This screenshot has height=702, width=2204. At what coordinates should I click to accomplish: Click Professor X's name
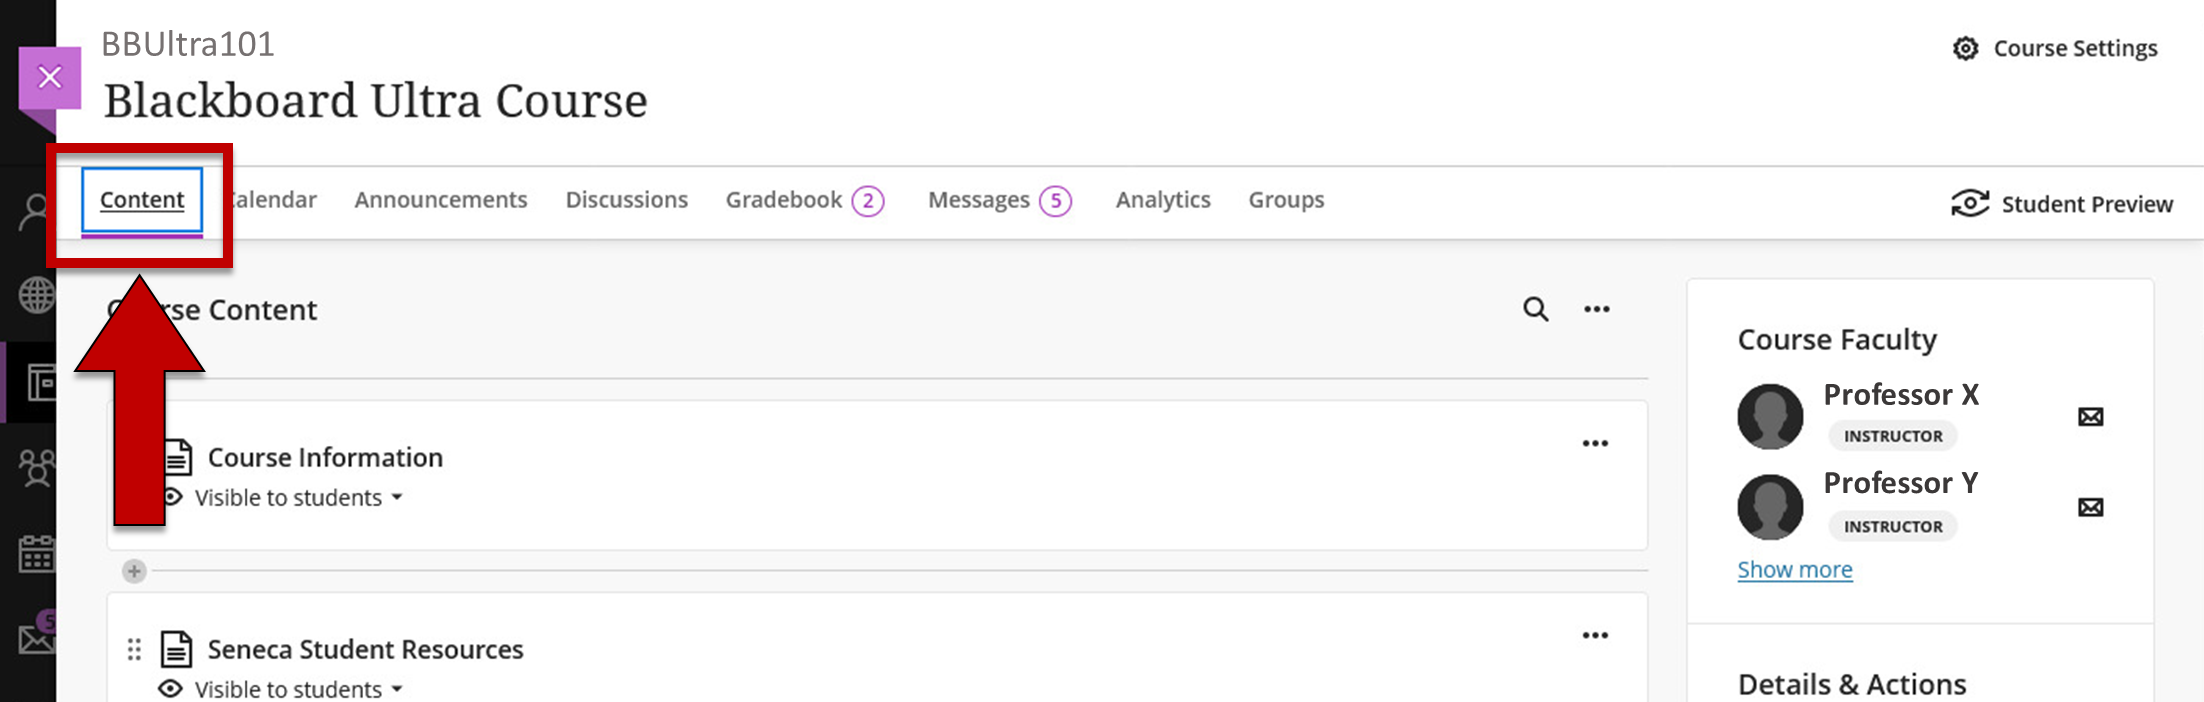click(1901, 394)
